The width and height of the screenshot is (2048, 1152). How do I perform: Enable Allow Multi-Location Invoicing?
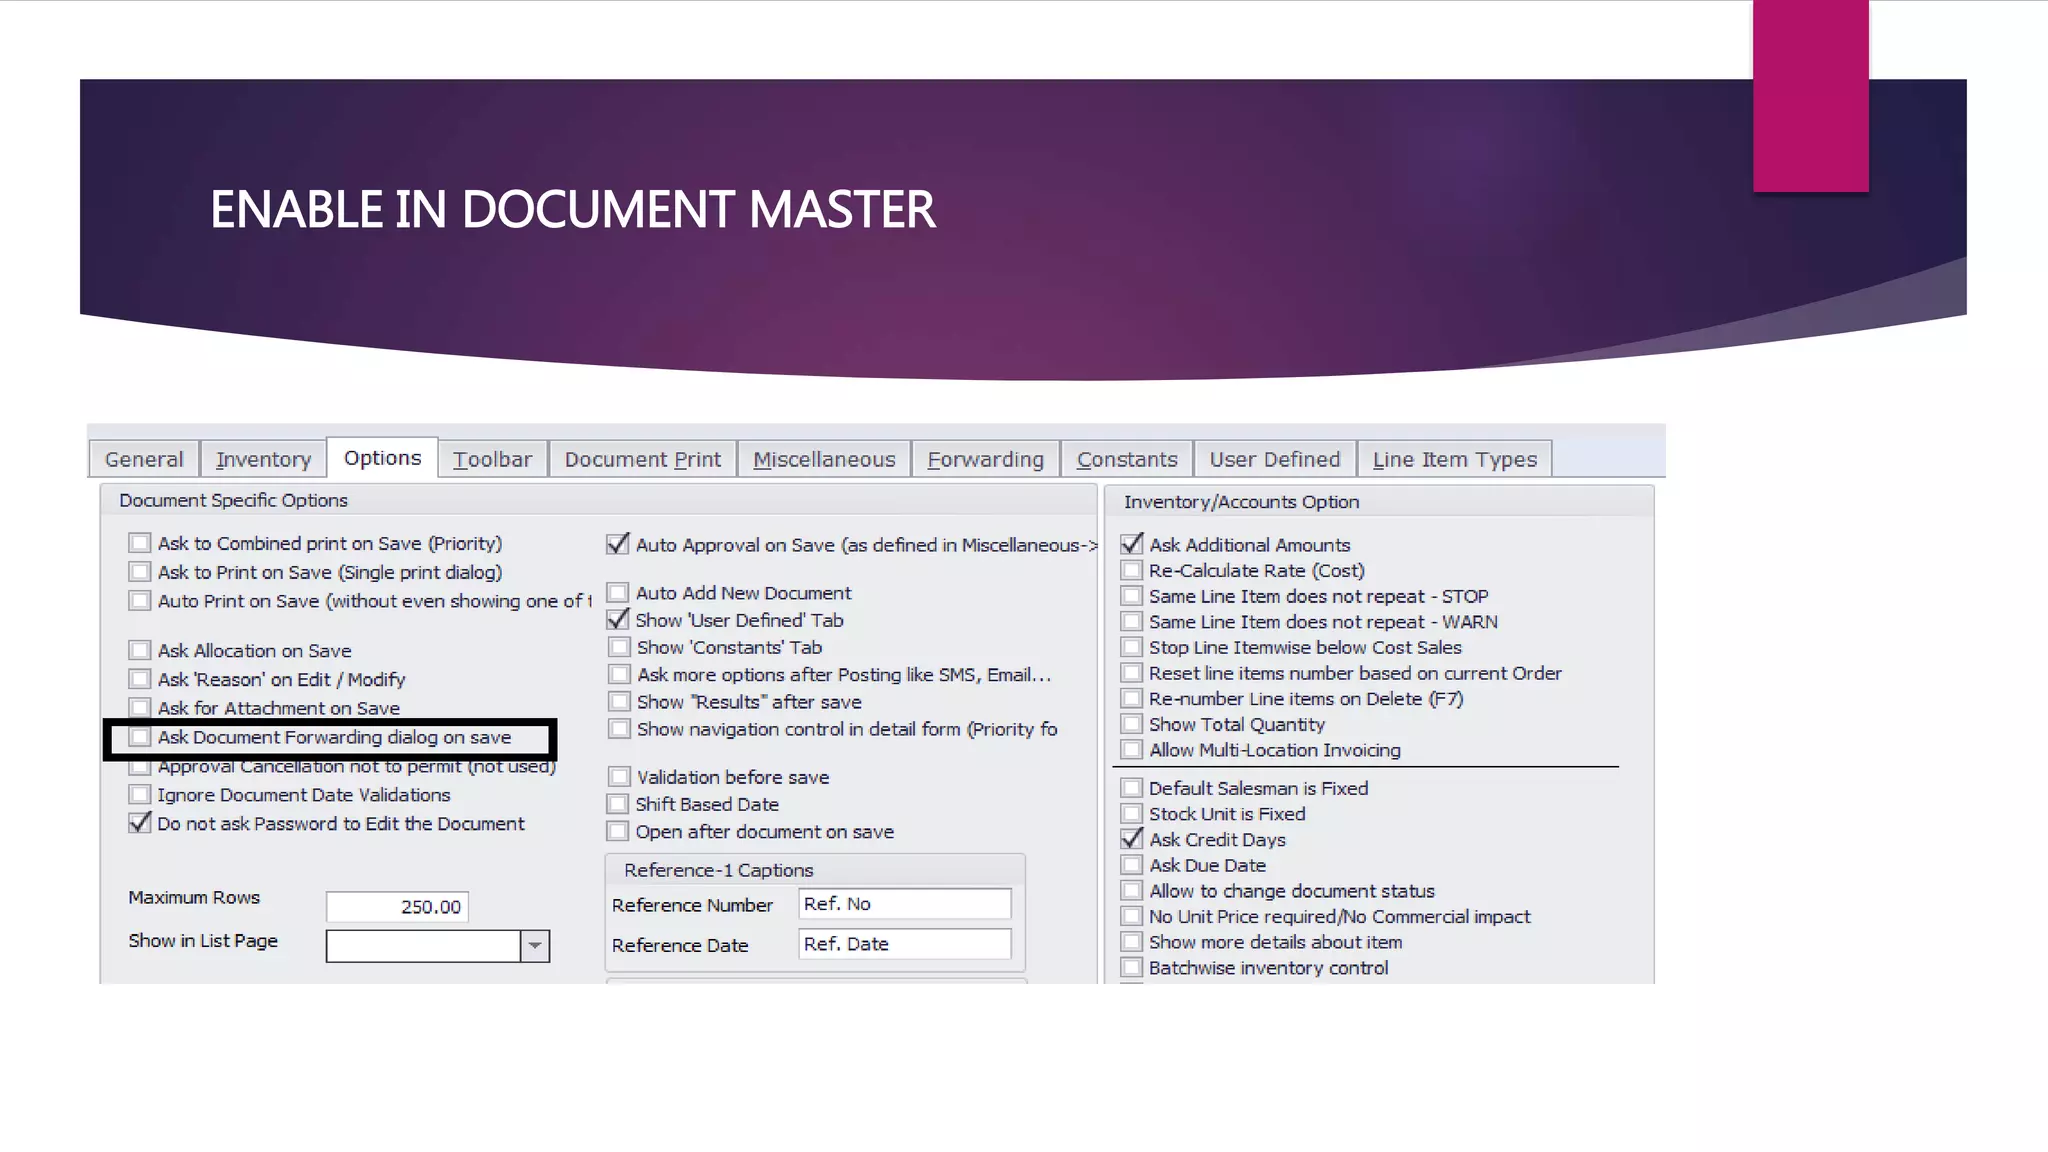[x=1131, y=750]
